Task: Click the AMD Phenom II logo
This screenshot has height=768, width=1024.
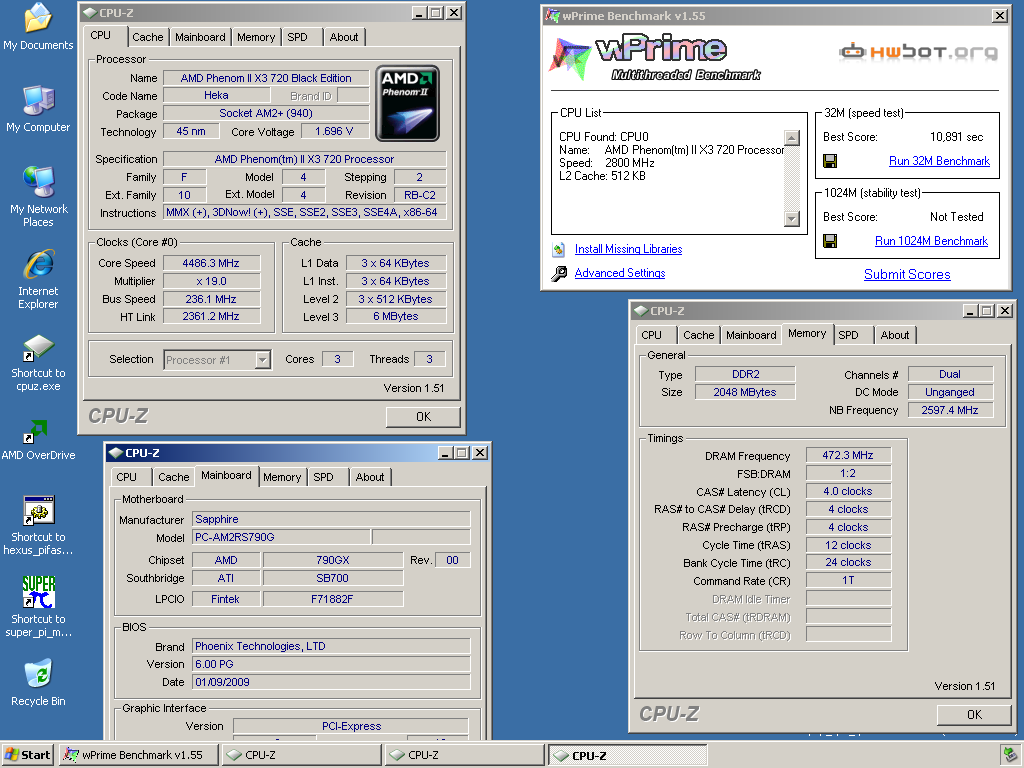Action: pos(408,103)
